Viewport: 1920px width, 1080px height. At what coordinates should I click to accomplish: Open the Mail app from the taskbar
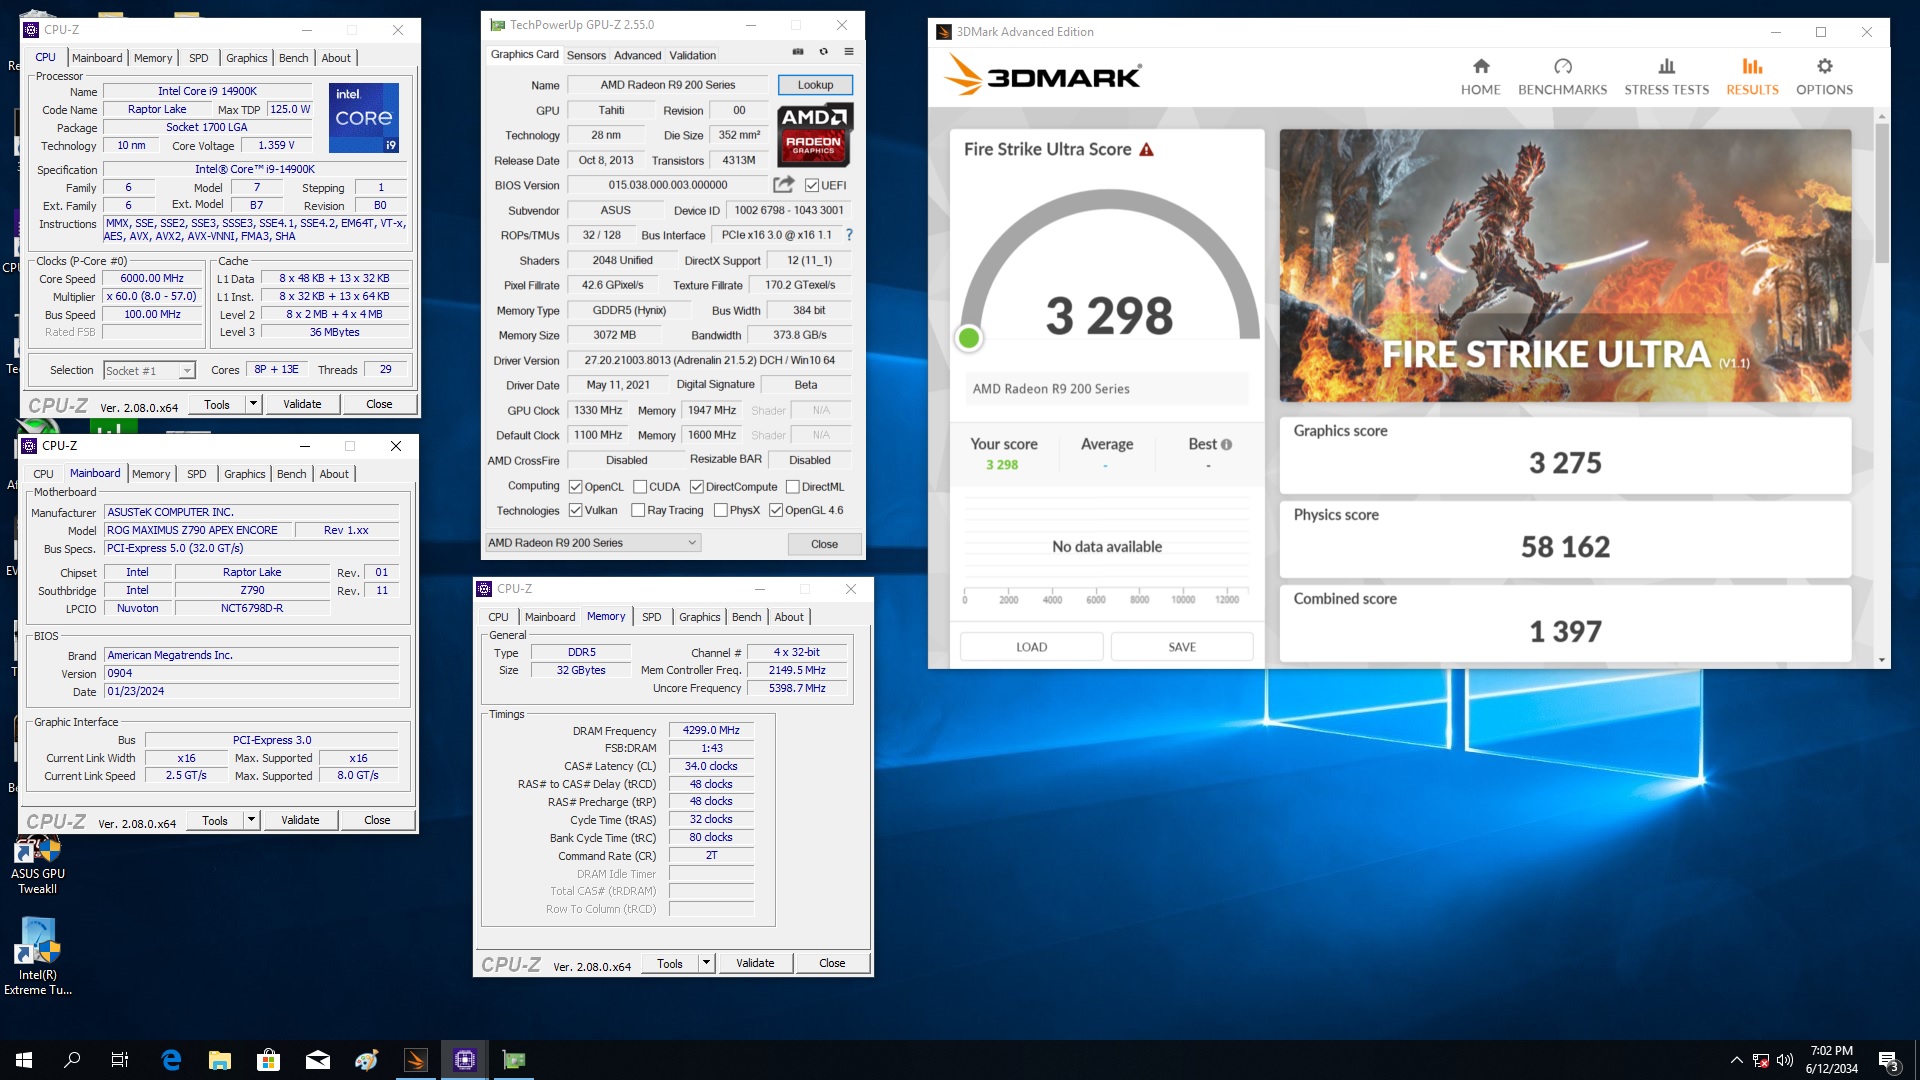318,1060
